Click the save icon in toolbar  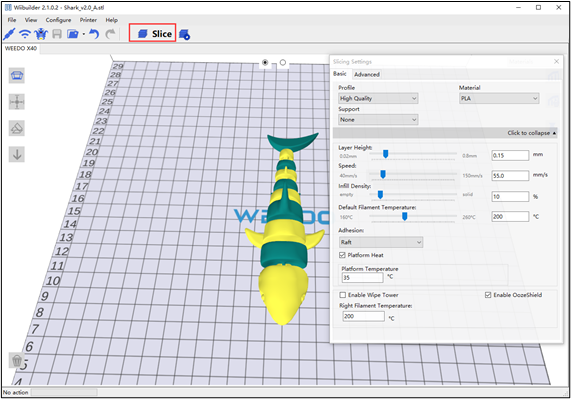(x=57, y=34)
